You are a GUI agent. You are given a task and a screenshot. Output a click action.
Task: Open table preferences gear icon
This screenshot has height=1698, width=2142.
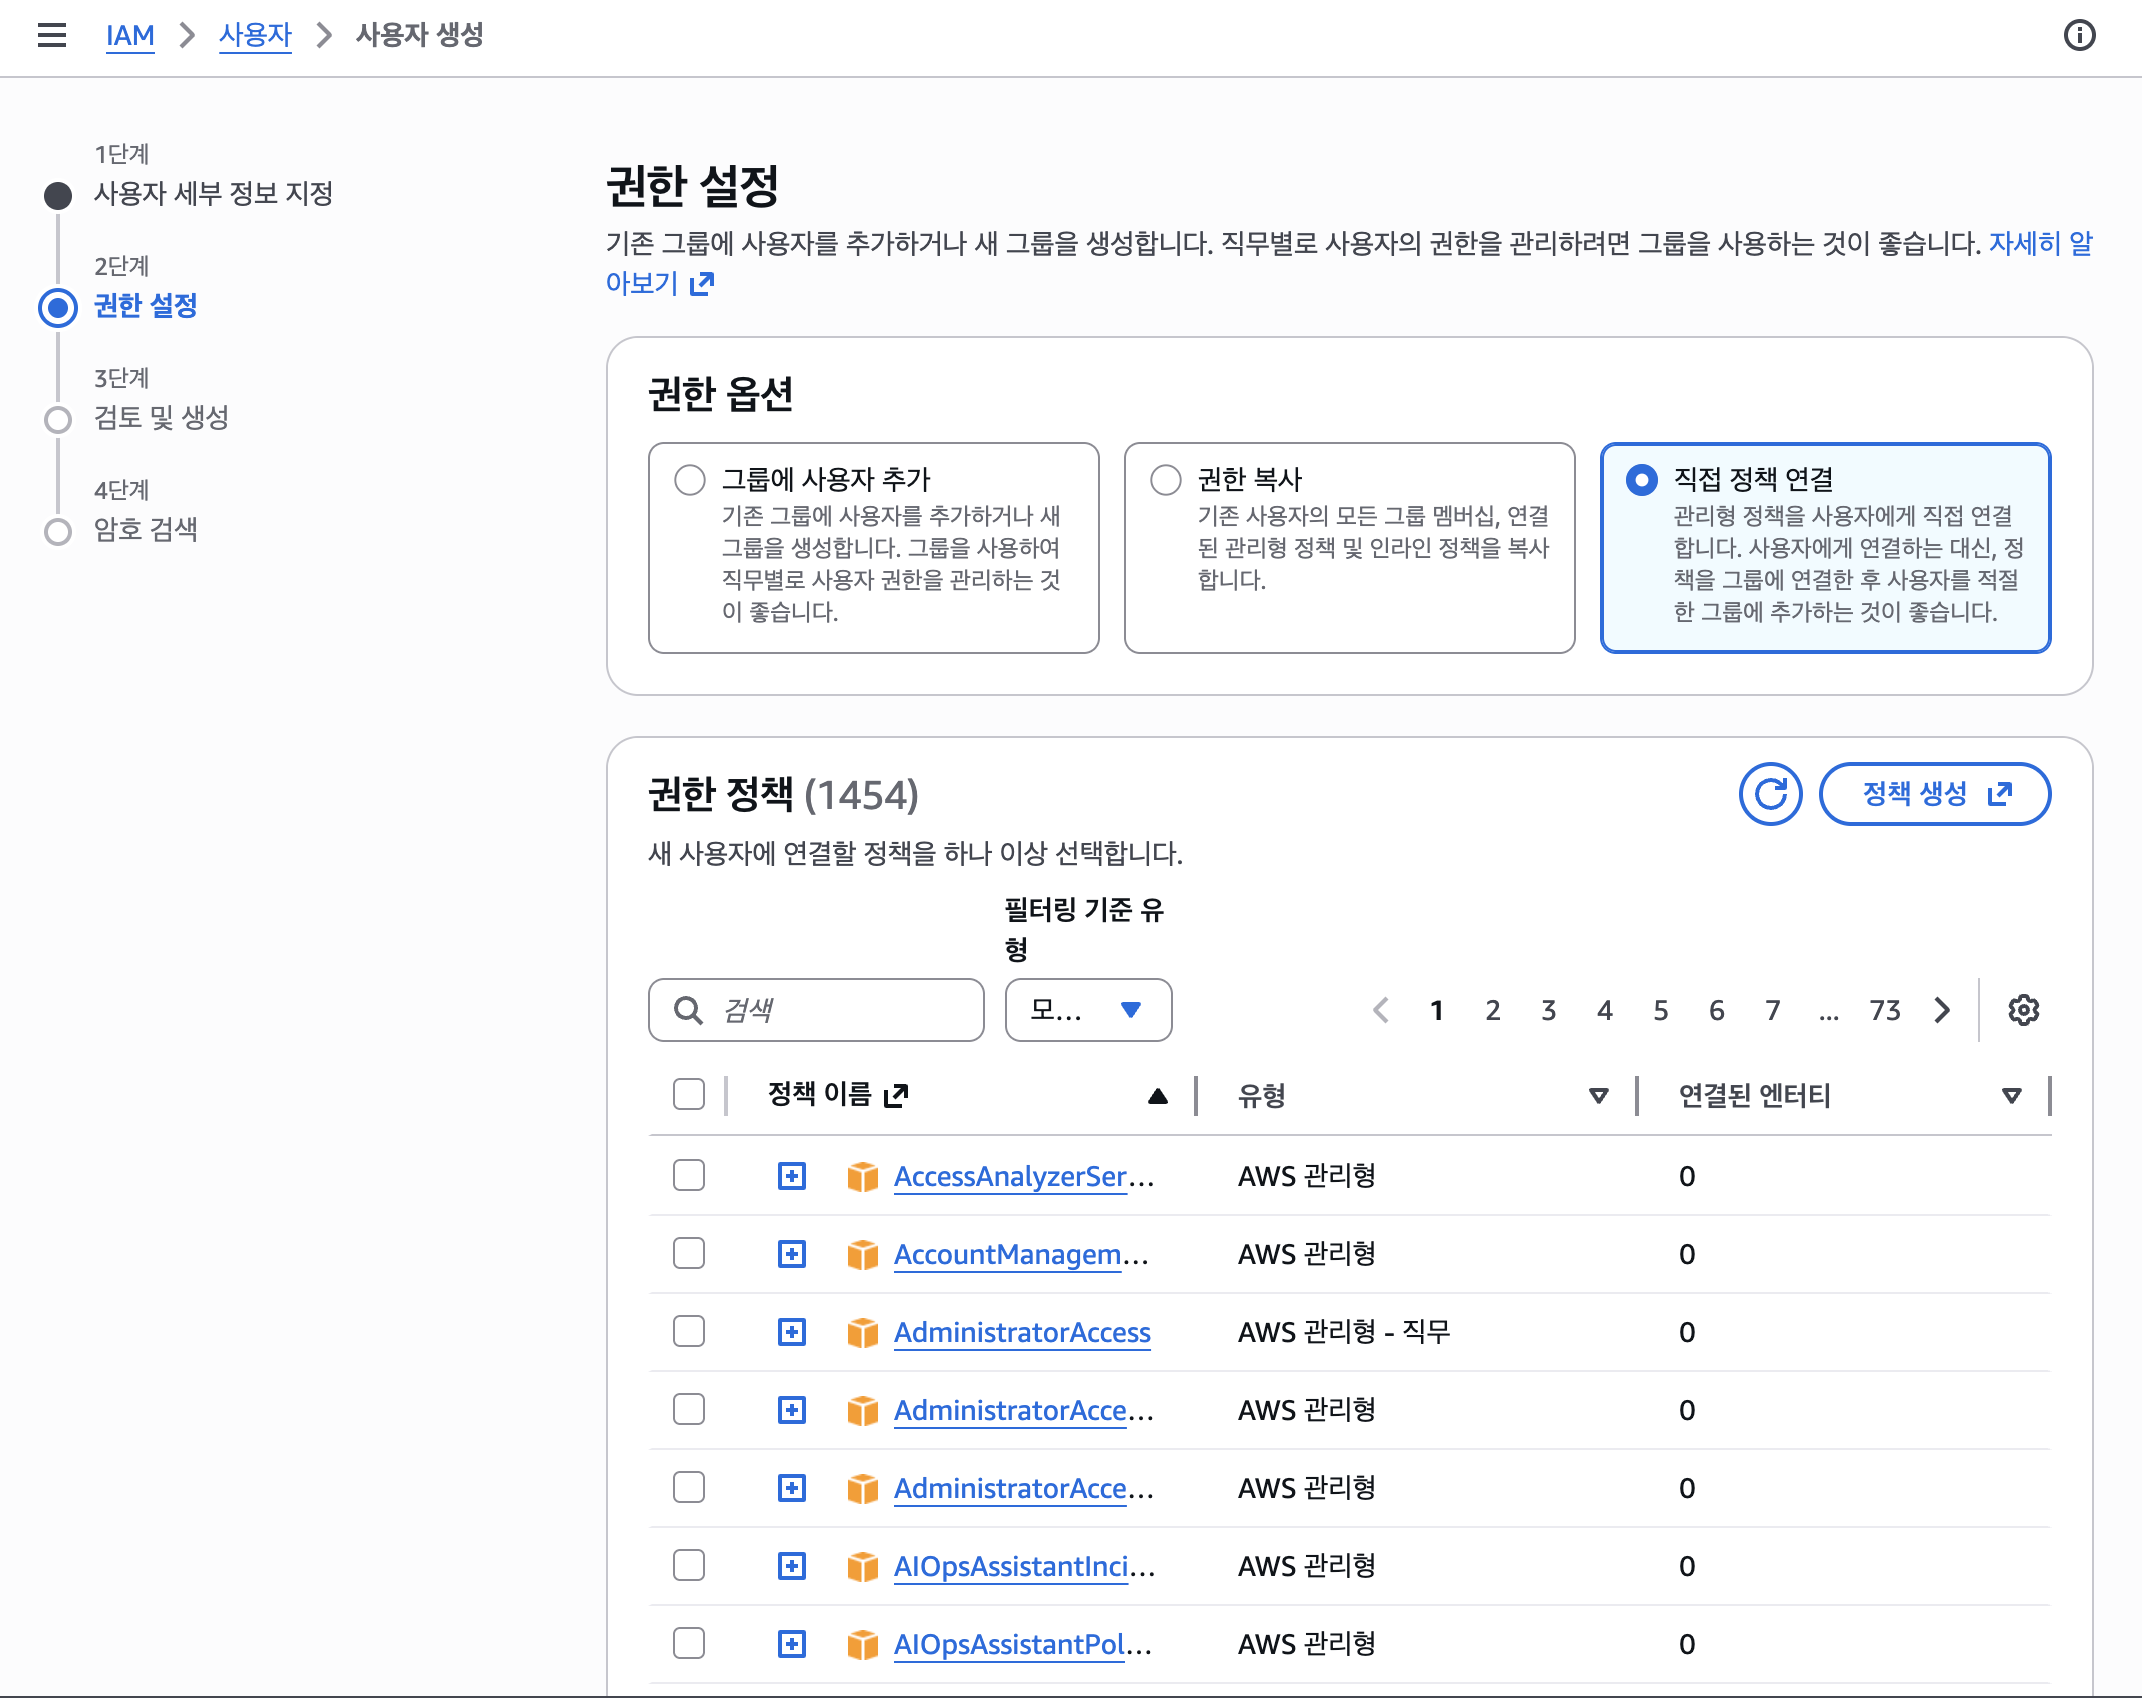tap(2023, 1010)
